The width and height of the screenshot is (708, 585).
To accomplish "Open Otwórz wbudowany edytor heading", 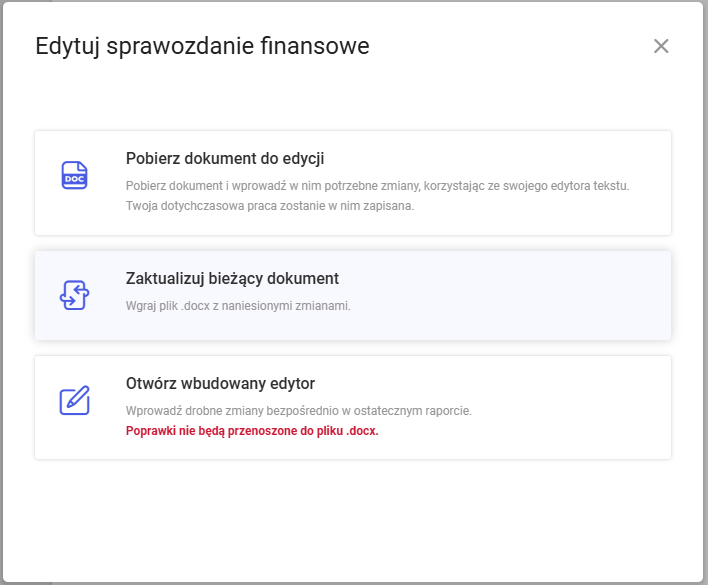I will click(220, 383).
